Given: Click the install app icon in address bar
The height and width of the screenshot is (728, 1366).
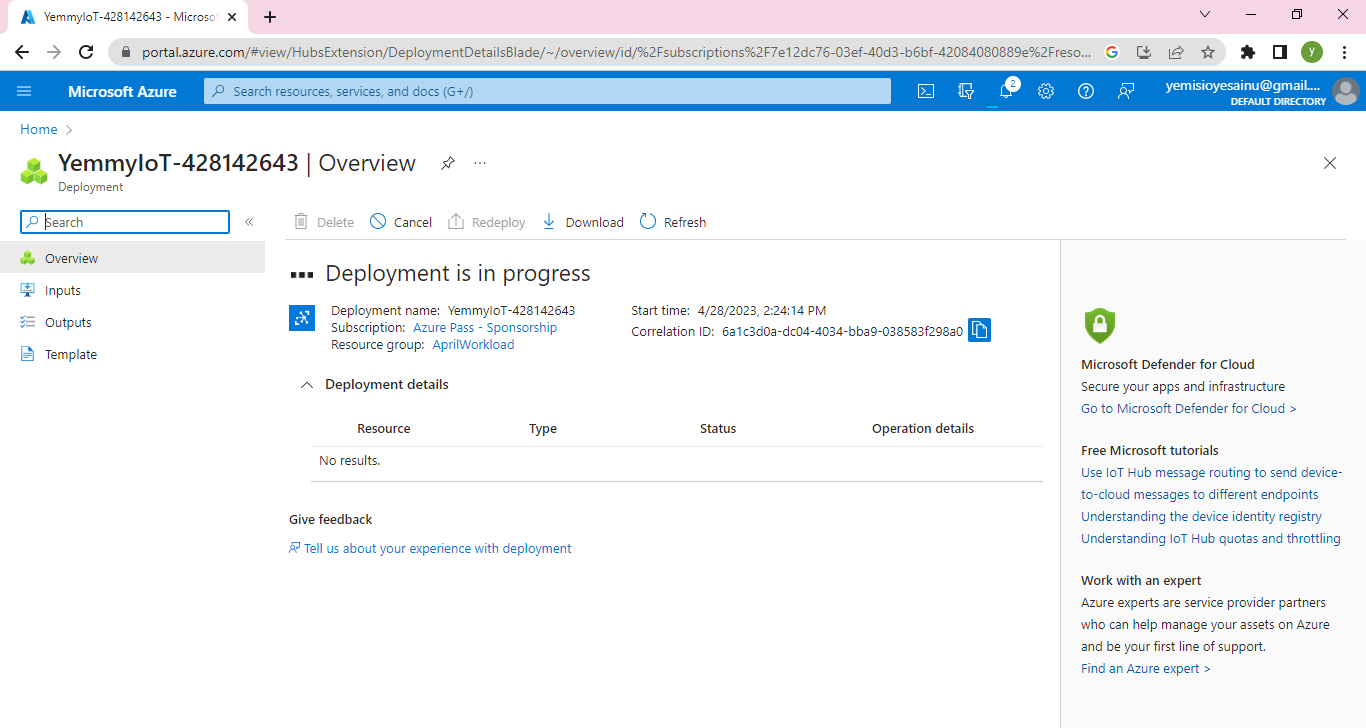Looking at the screenshot, I should (x=1144, y=52).
